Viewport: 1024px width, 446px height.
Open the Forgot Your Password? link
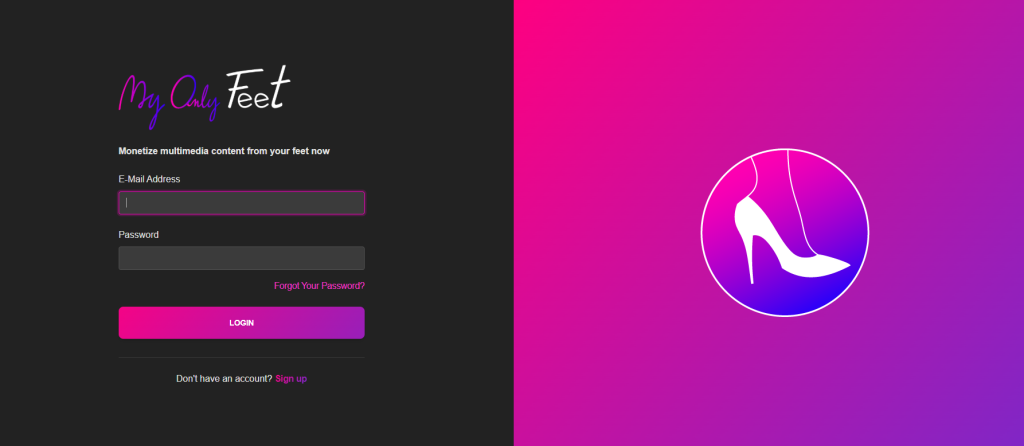319,286
